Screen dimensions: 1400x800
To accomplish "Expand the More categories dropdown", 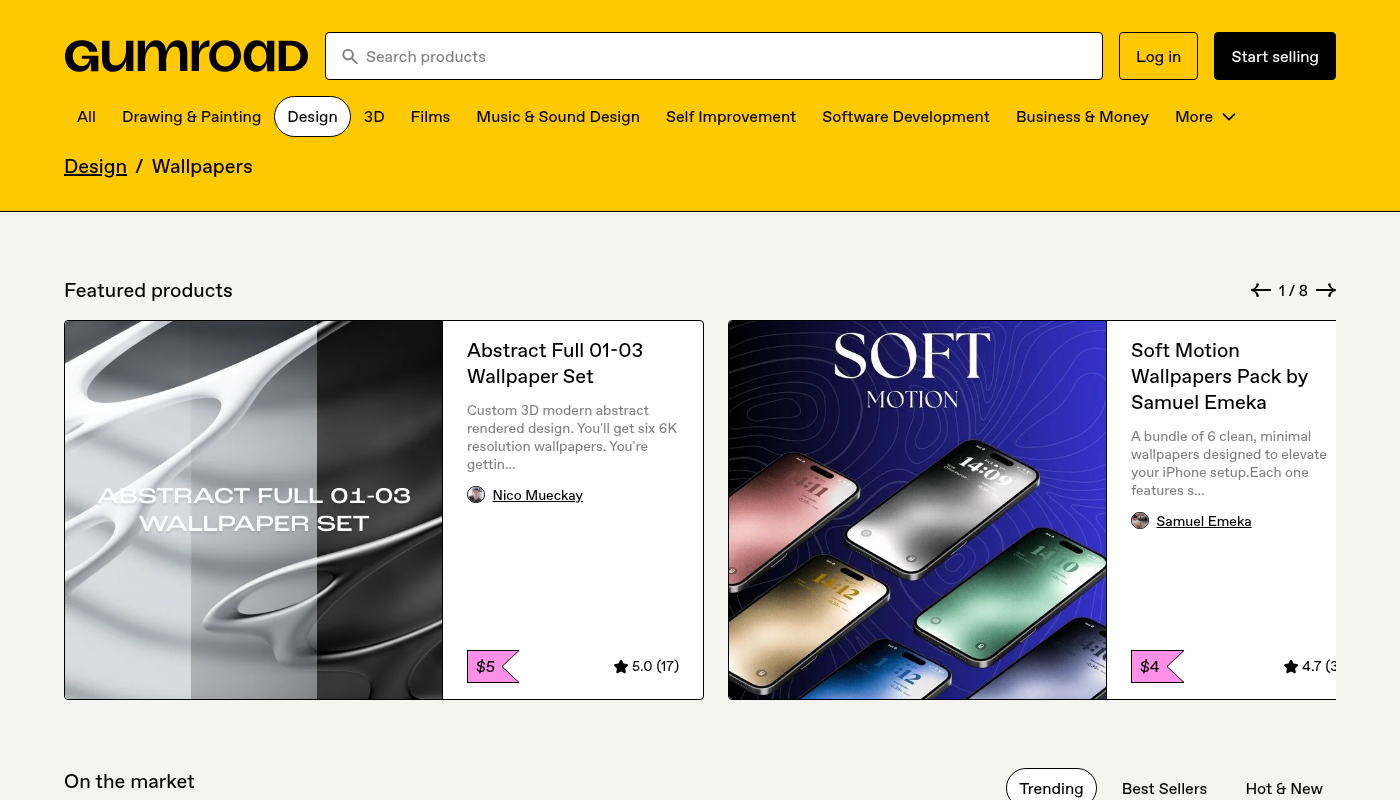I will click(1205, 117).
